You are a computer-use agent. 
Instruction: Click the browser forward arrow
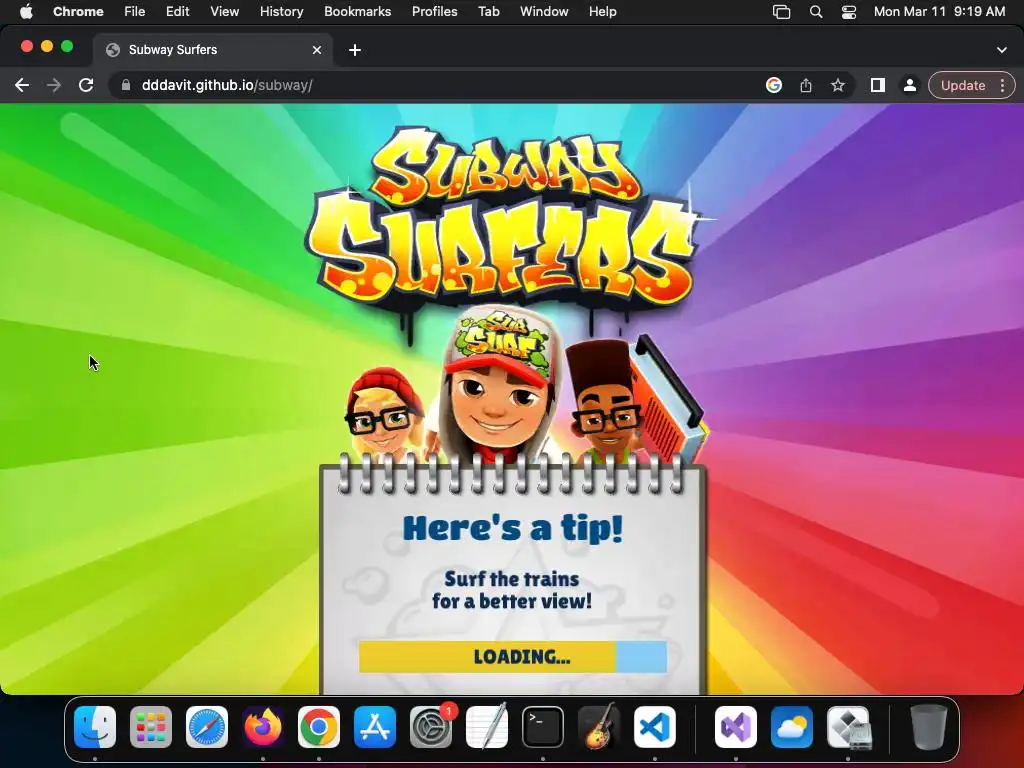[54, 86]
